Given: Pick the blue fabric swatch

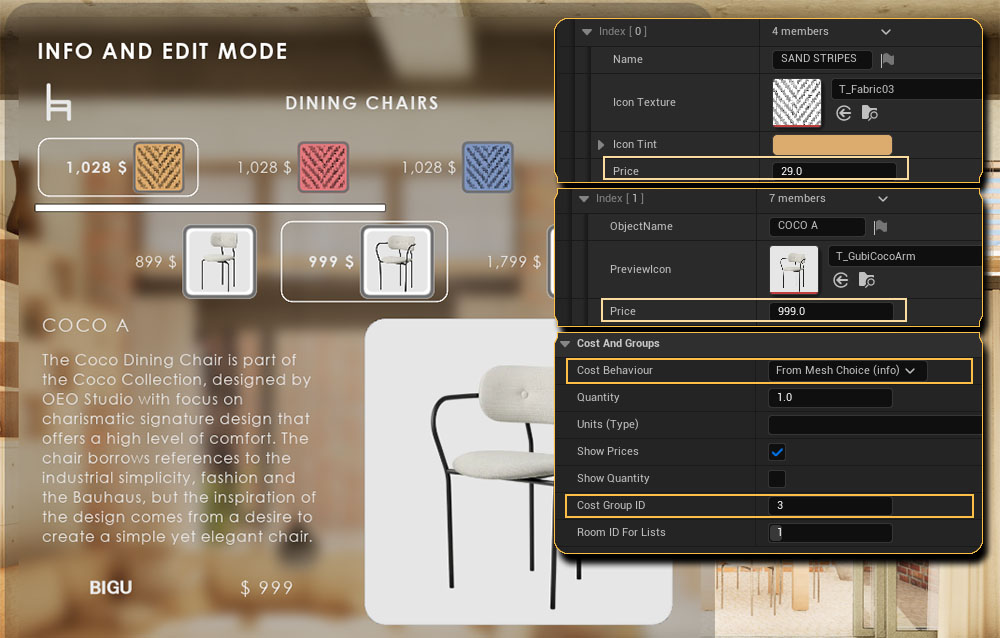Looking at the screenshot, I should tap(487, 167).
